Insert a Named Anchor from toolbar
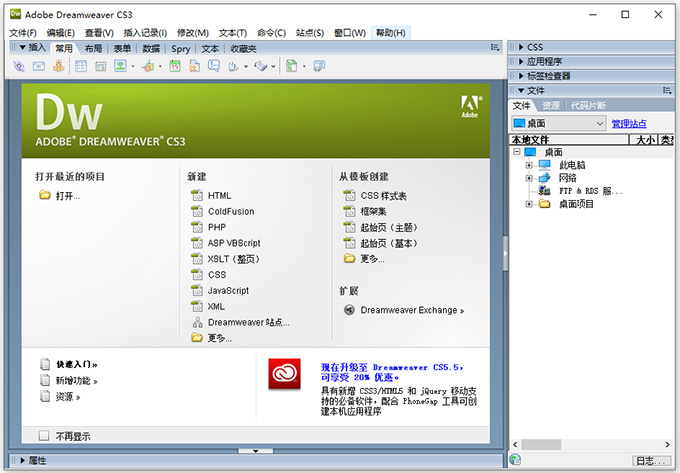680x473 pixels. click(59, 66)
